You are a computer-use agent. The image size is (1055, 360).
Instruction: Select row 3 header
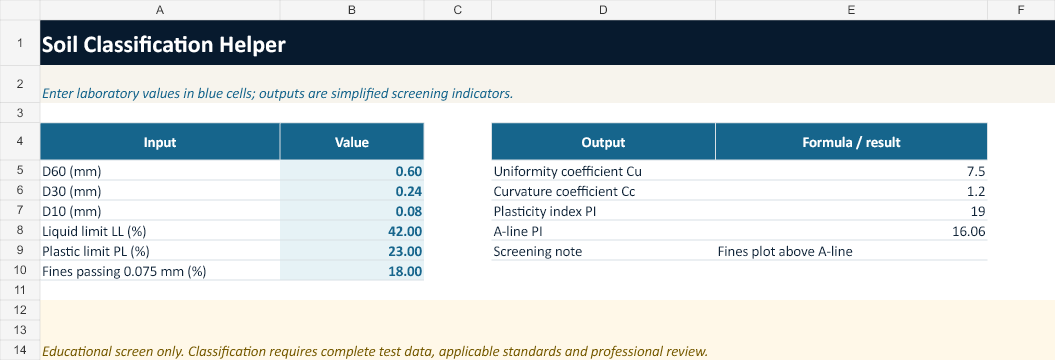[20, 112]
